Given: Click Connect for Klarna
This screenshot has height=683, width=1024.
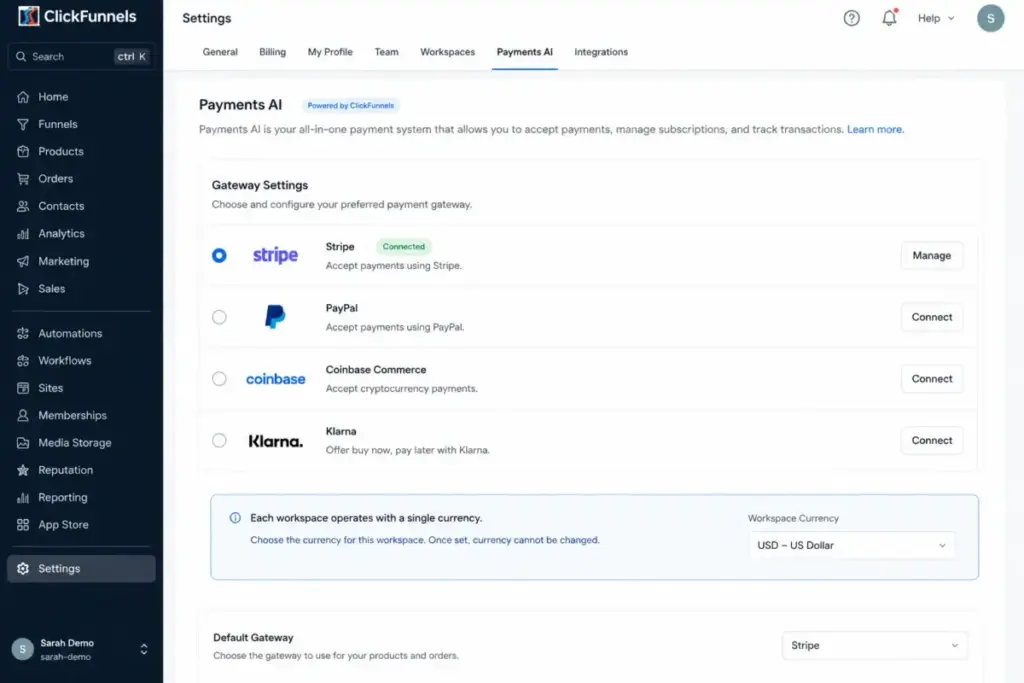Looking at the screenshot, I should click(932, 441).
